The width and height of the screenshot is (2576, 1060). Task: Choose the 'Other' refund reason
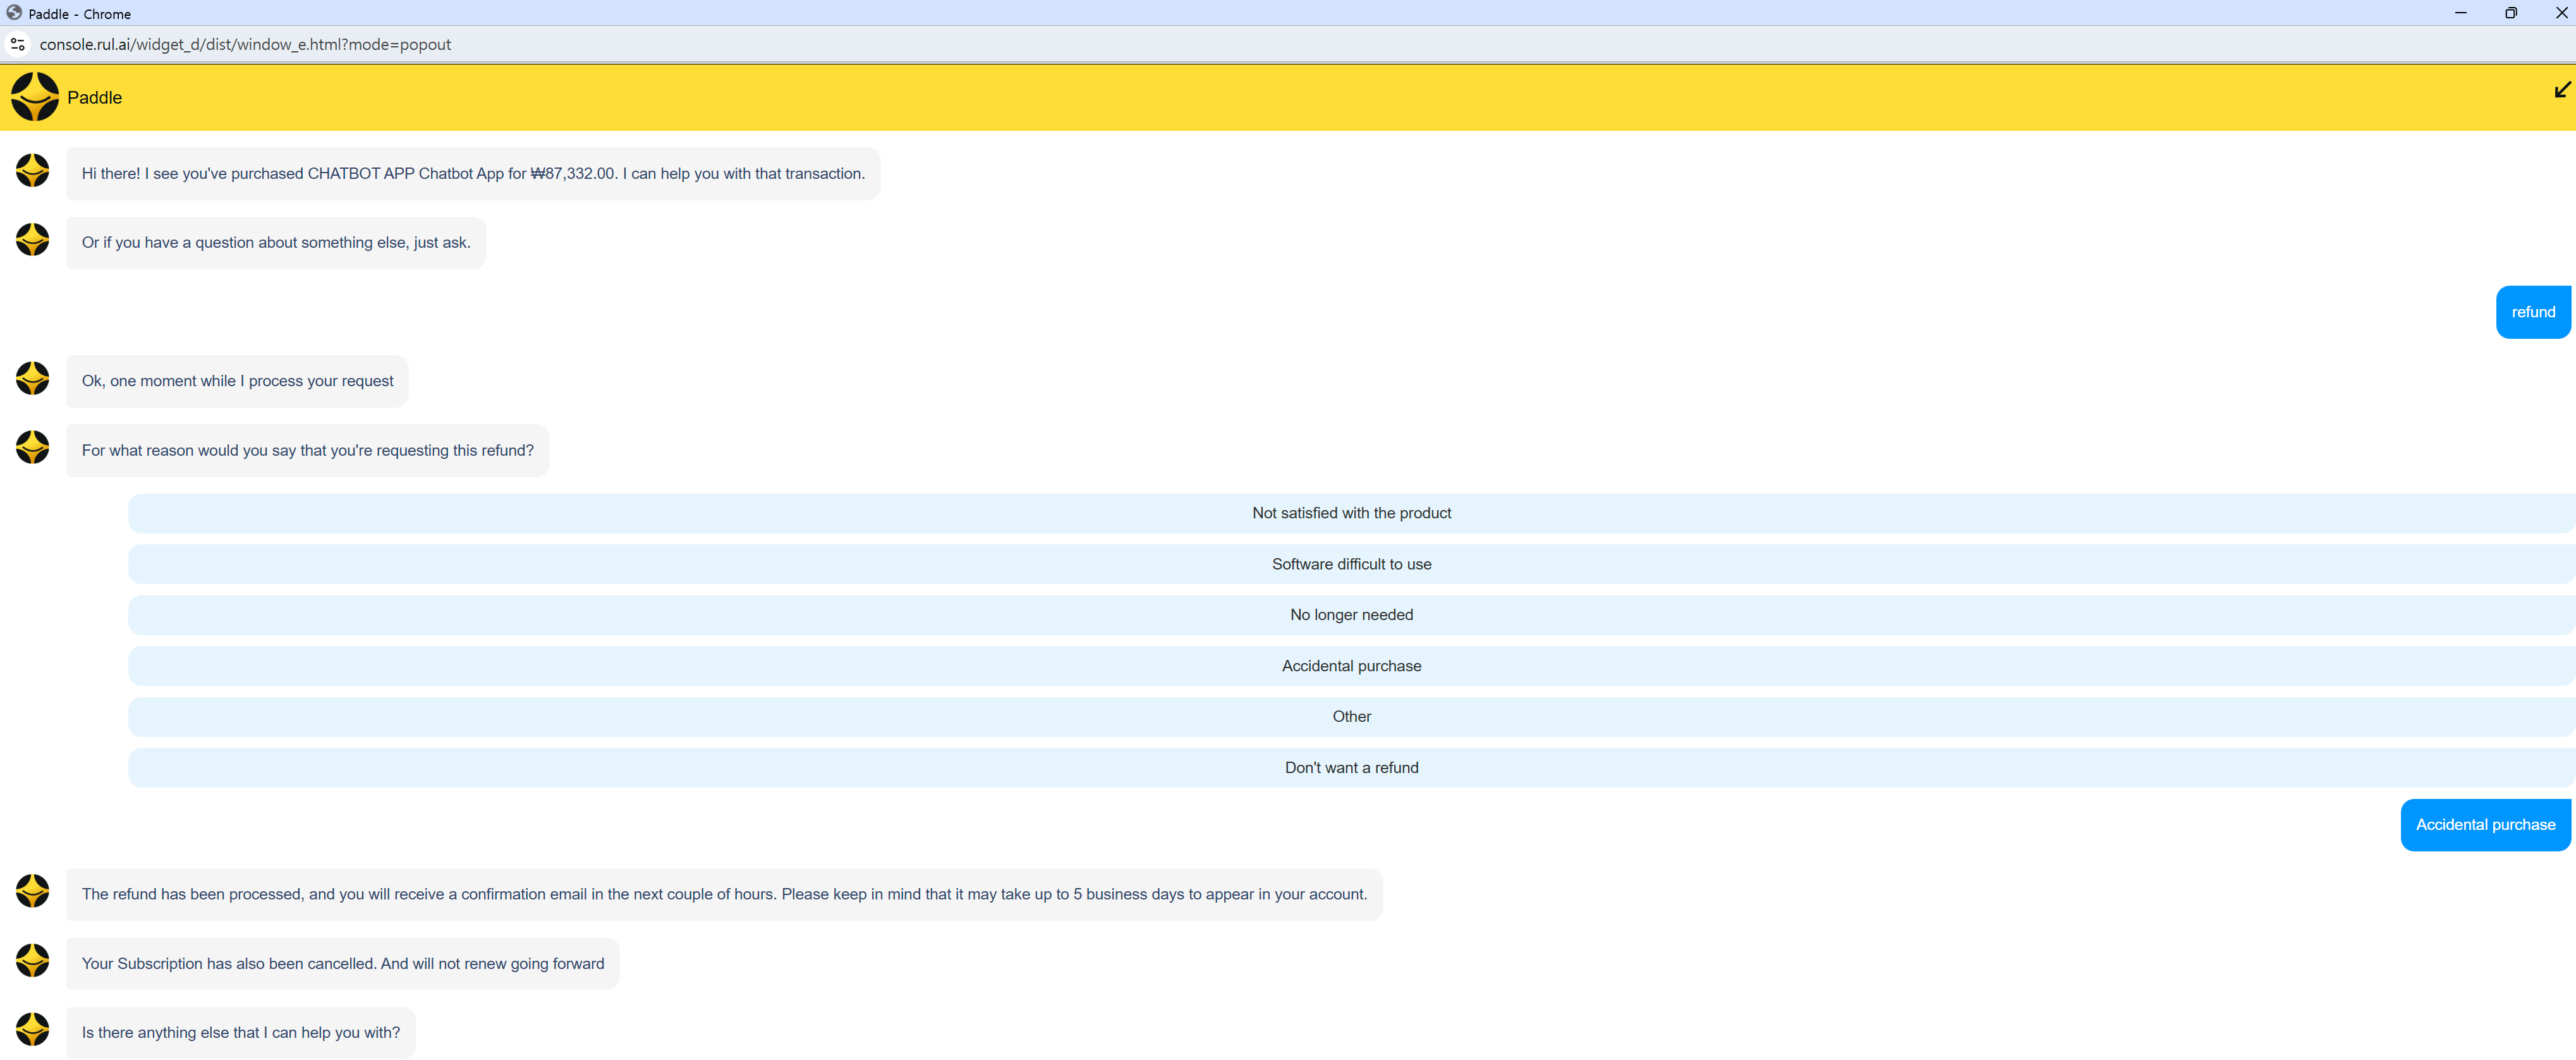click(1350, 717)
